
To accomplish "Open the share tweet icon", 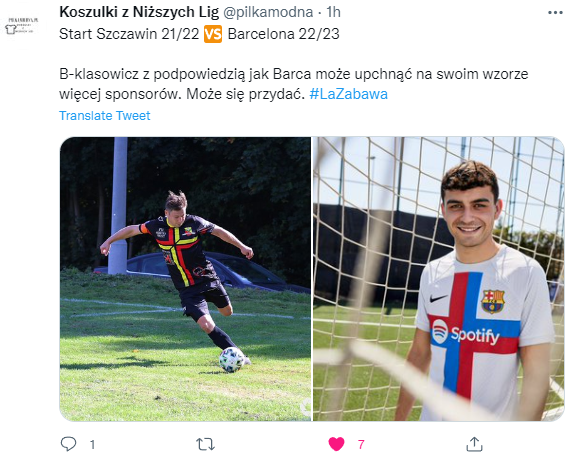I will (x=474, y=444).
